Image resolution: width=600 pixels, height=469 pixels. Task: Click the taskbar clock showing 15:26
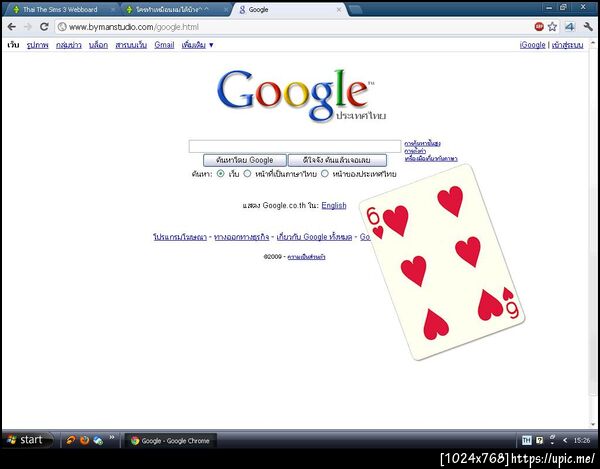coord(582,441)
